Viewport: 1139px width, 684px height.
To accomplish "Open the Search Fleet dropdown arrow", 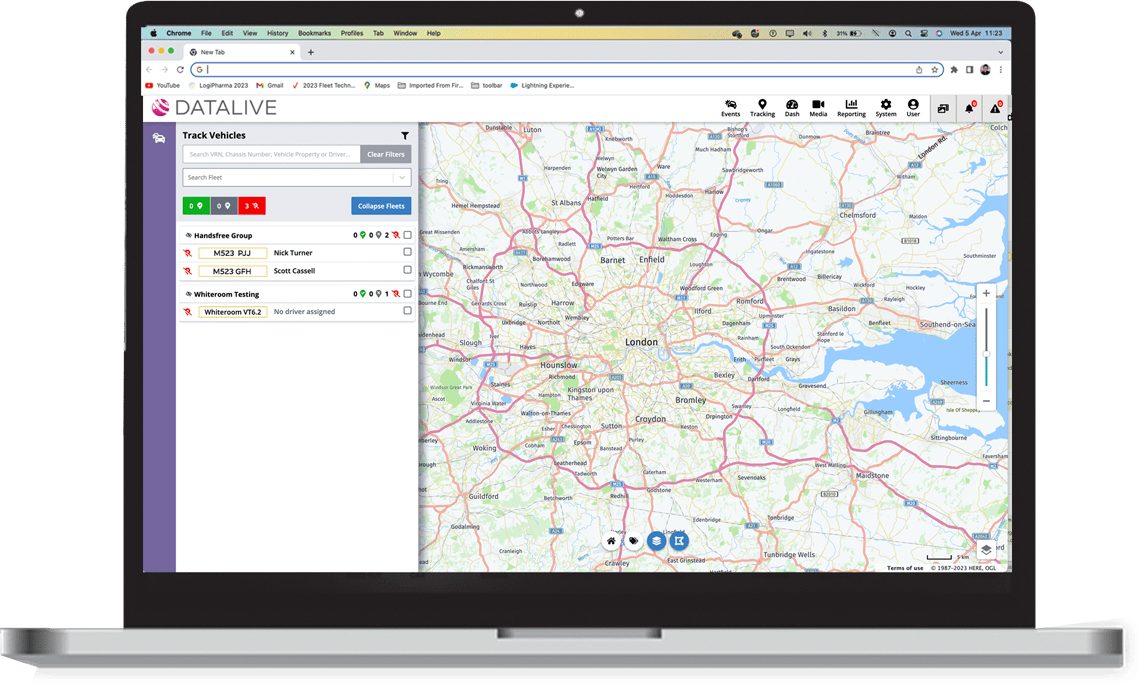I will click(402, 177).
